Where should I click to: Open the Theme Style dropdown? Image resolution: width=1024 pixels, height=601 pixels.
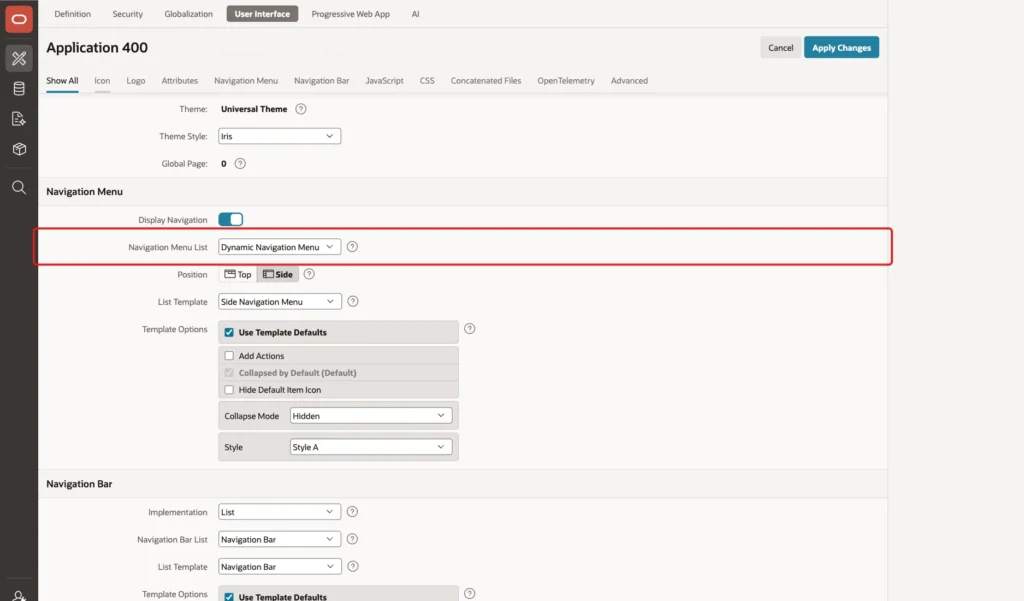[280, 136]
